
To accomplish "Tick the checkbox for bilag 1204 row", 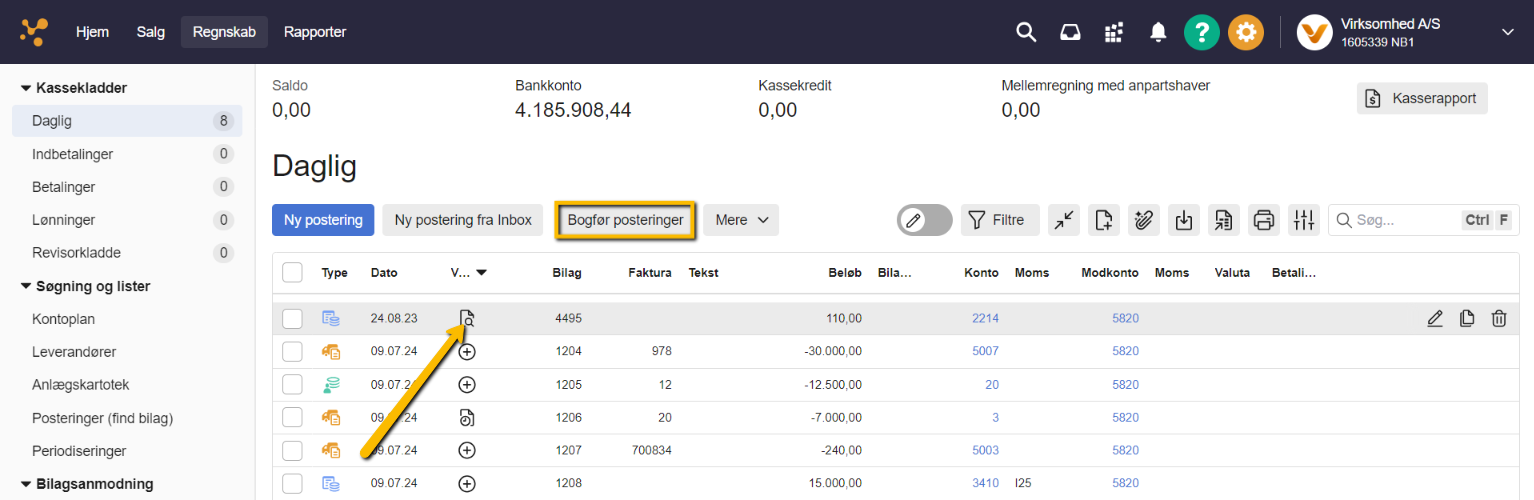I will pyautogui.click(x=292, y=352).
